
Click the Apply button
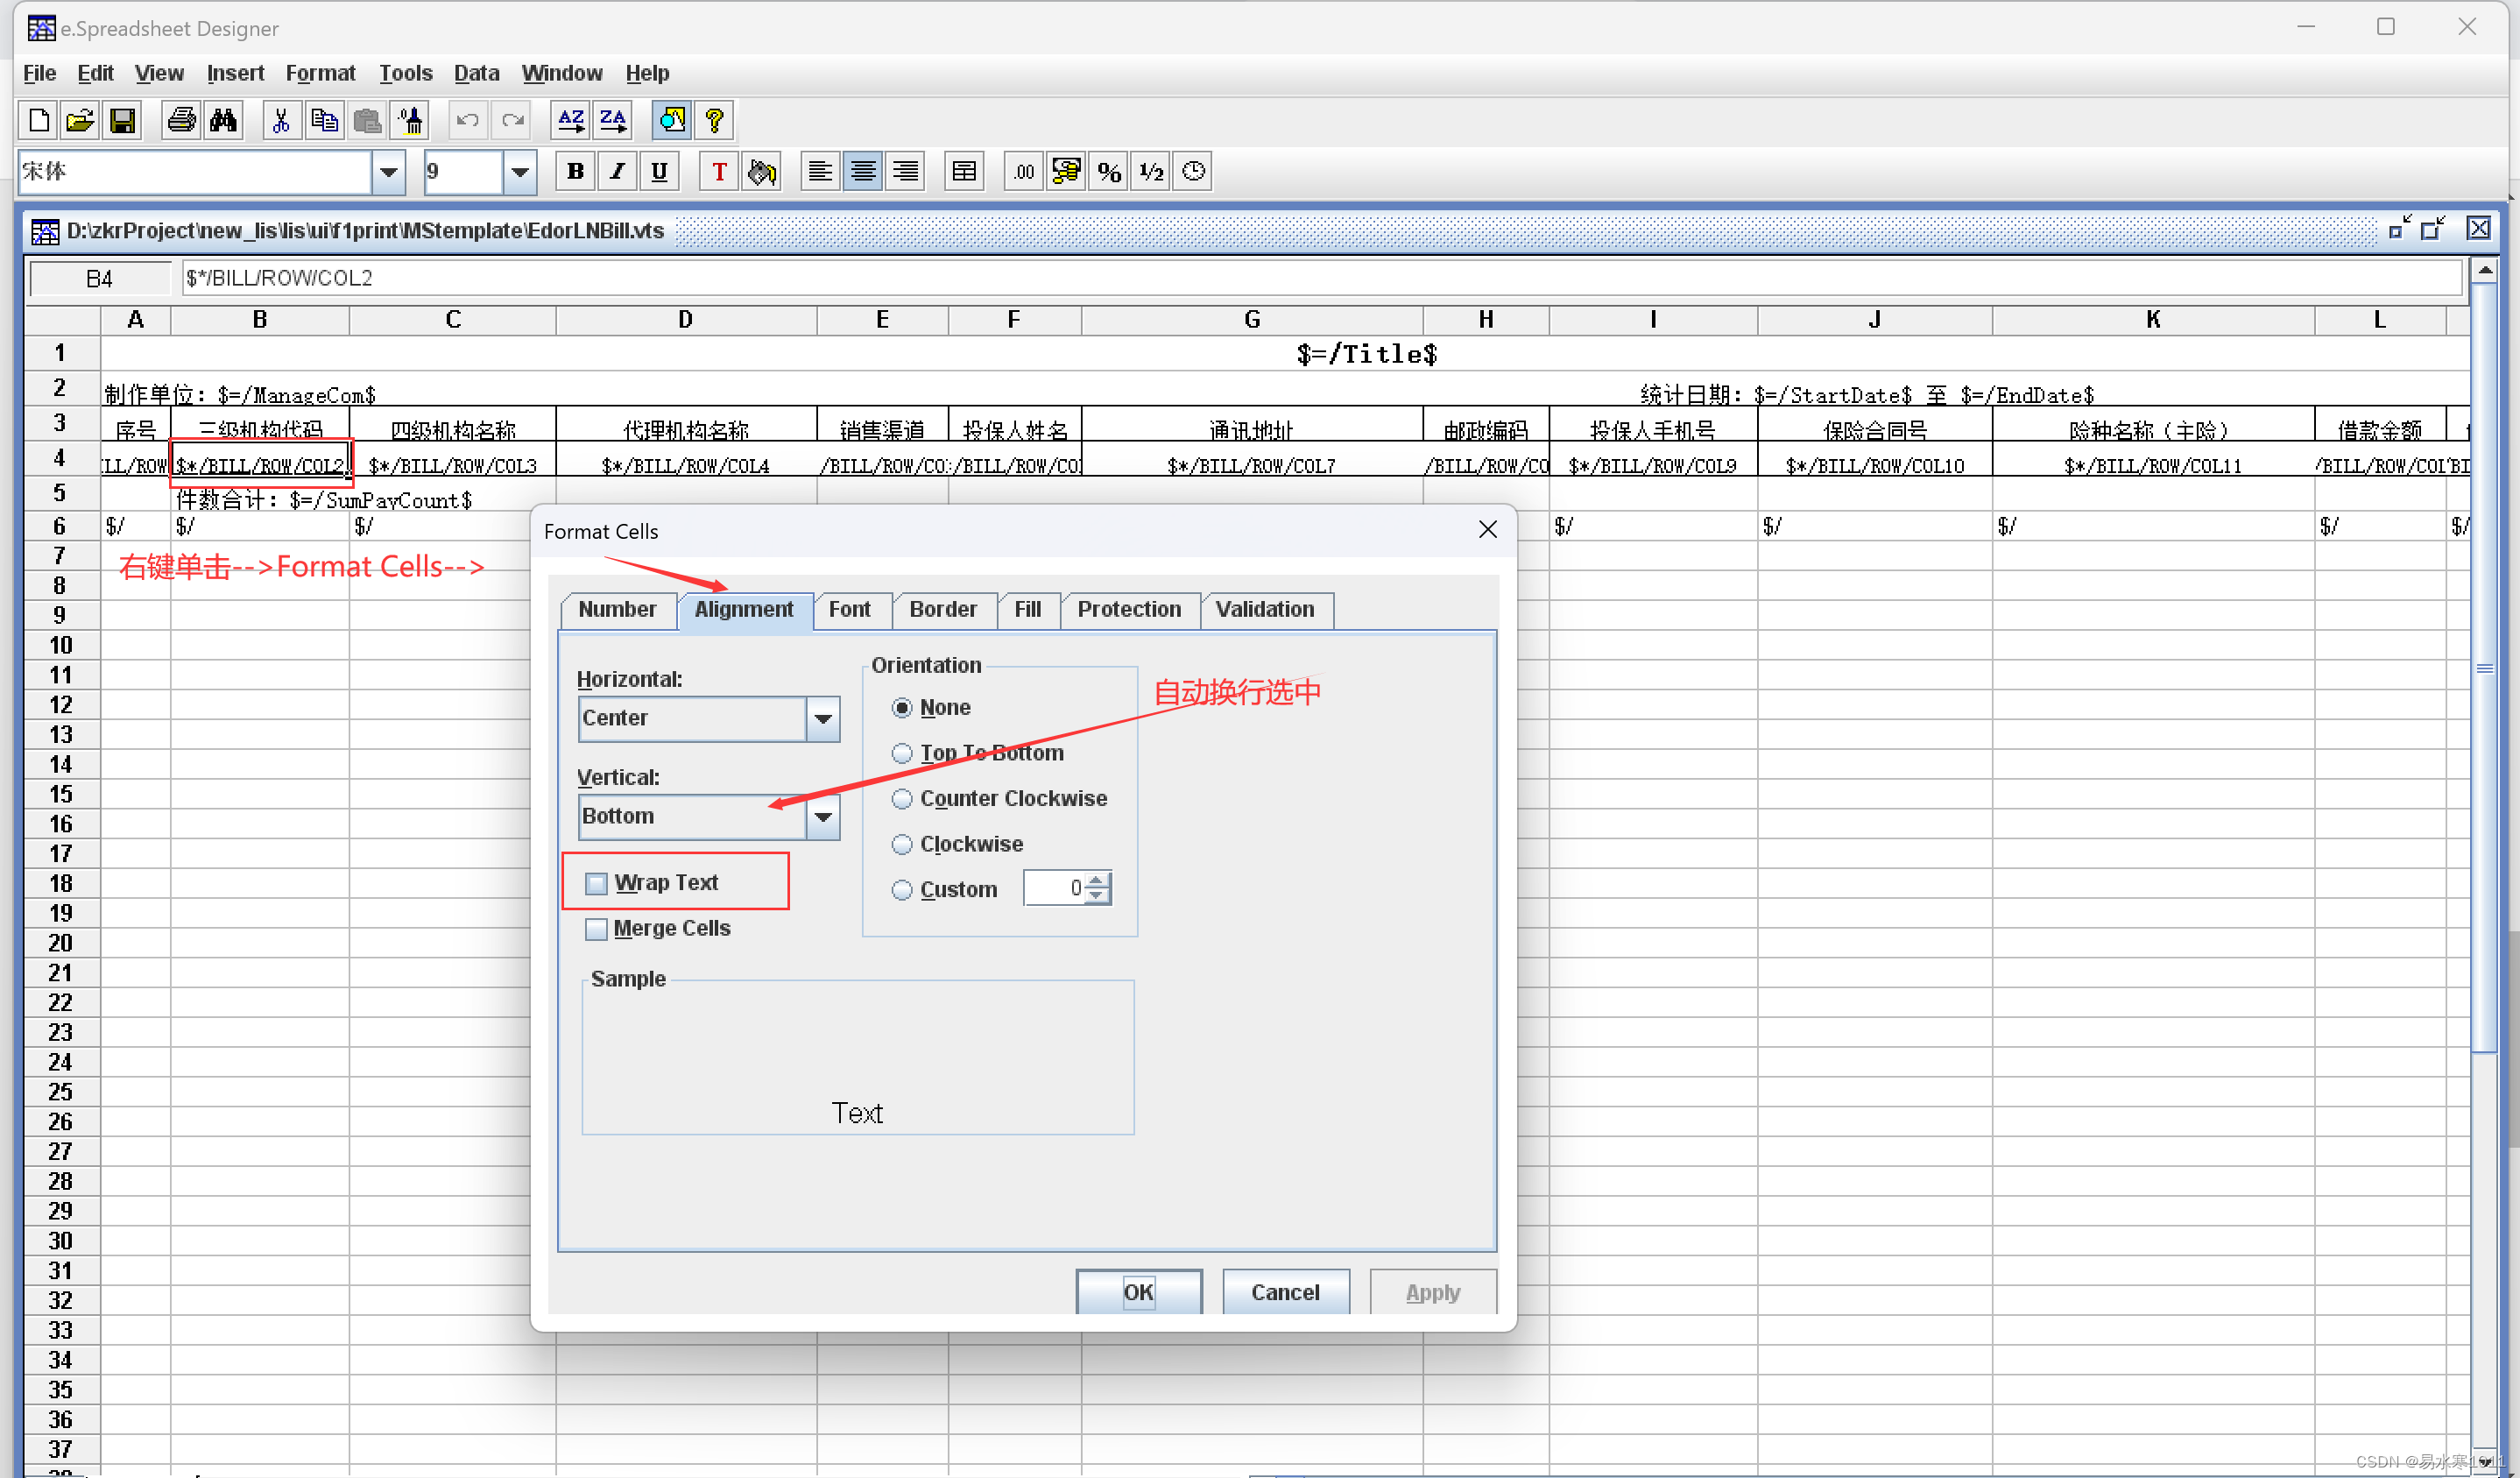click(x=1432, y=1292)
